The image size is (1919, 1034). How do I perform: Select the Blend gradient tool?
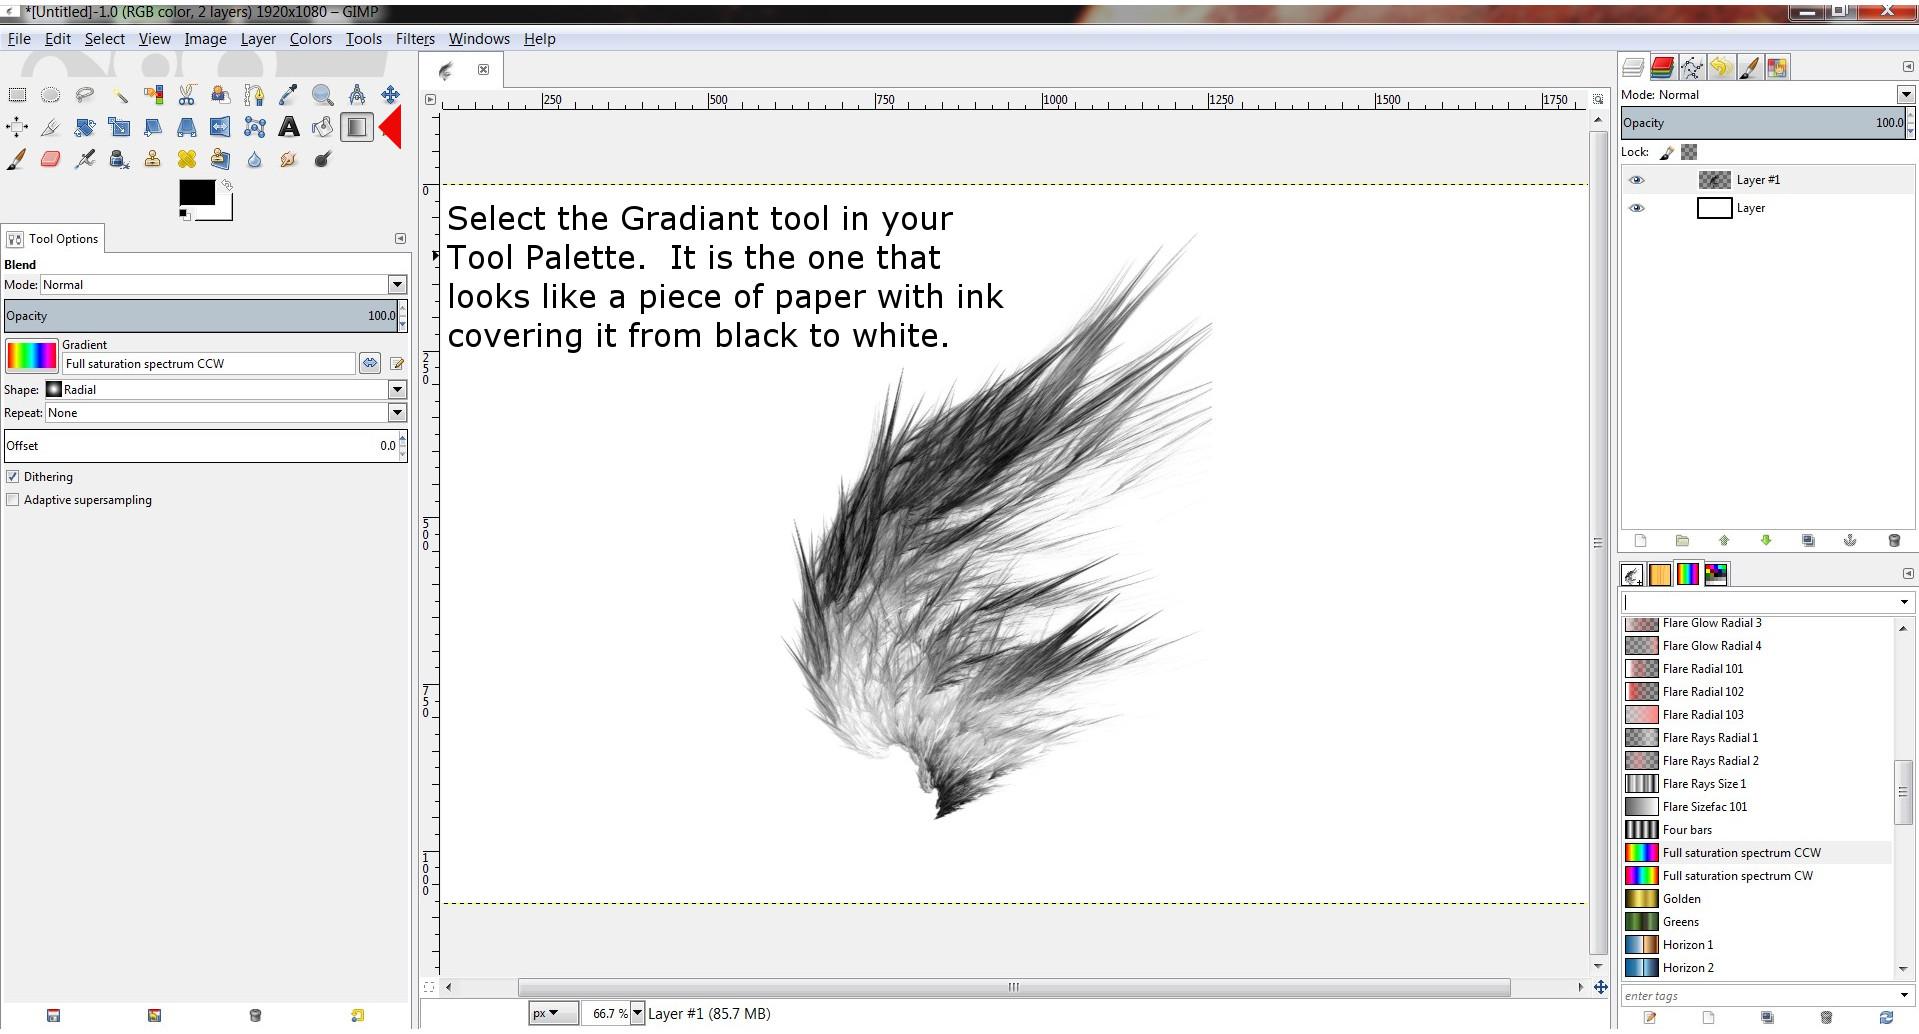(x=357, y=127)
